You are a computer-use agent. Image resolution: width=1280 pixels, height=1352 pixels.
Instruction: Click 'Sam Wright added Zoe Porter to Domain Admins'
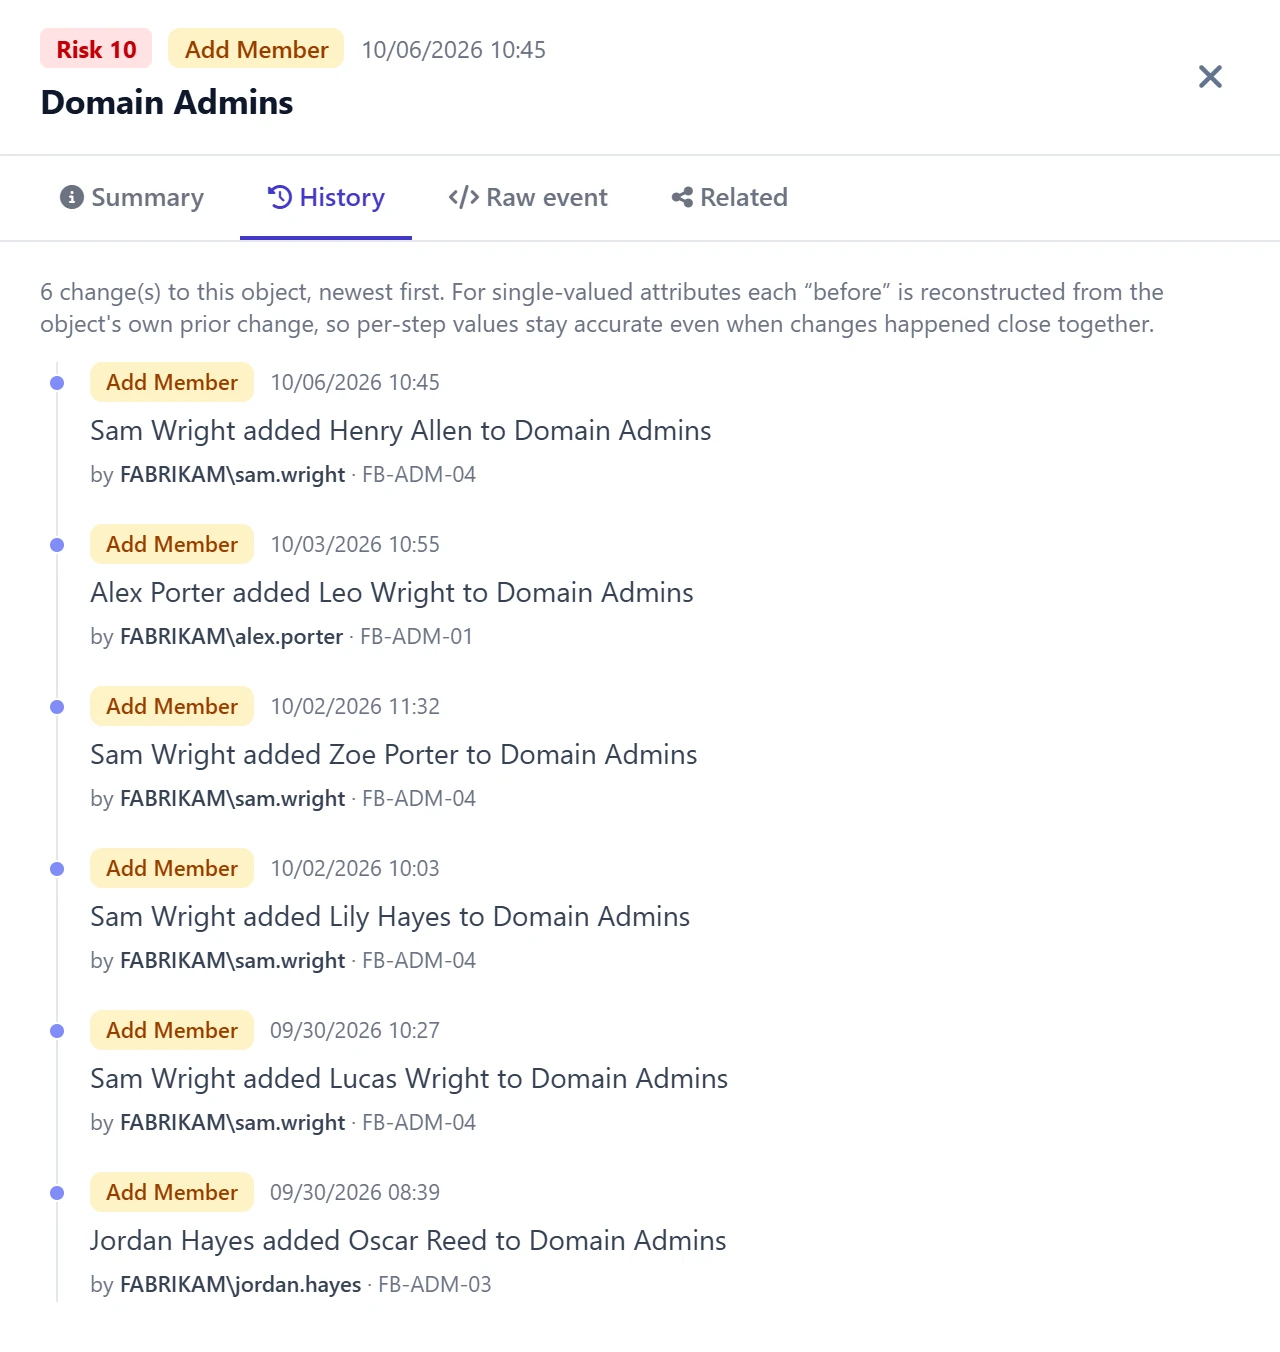point(394,755)
